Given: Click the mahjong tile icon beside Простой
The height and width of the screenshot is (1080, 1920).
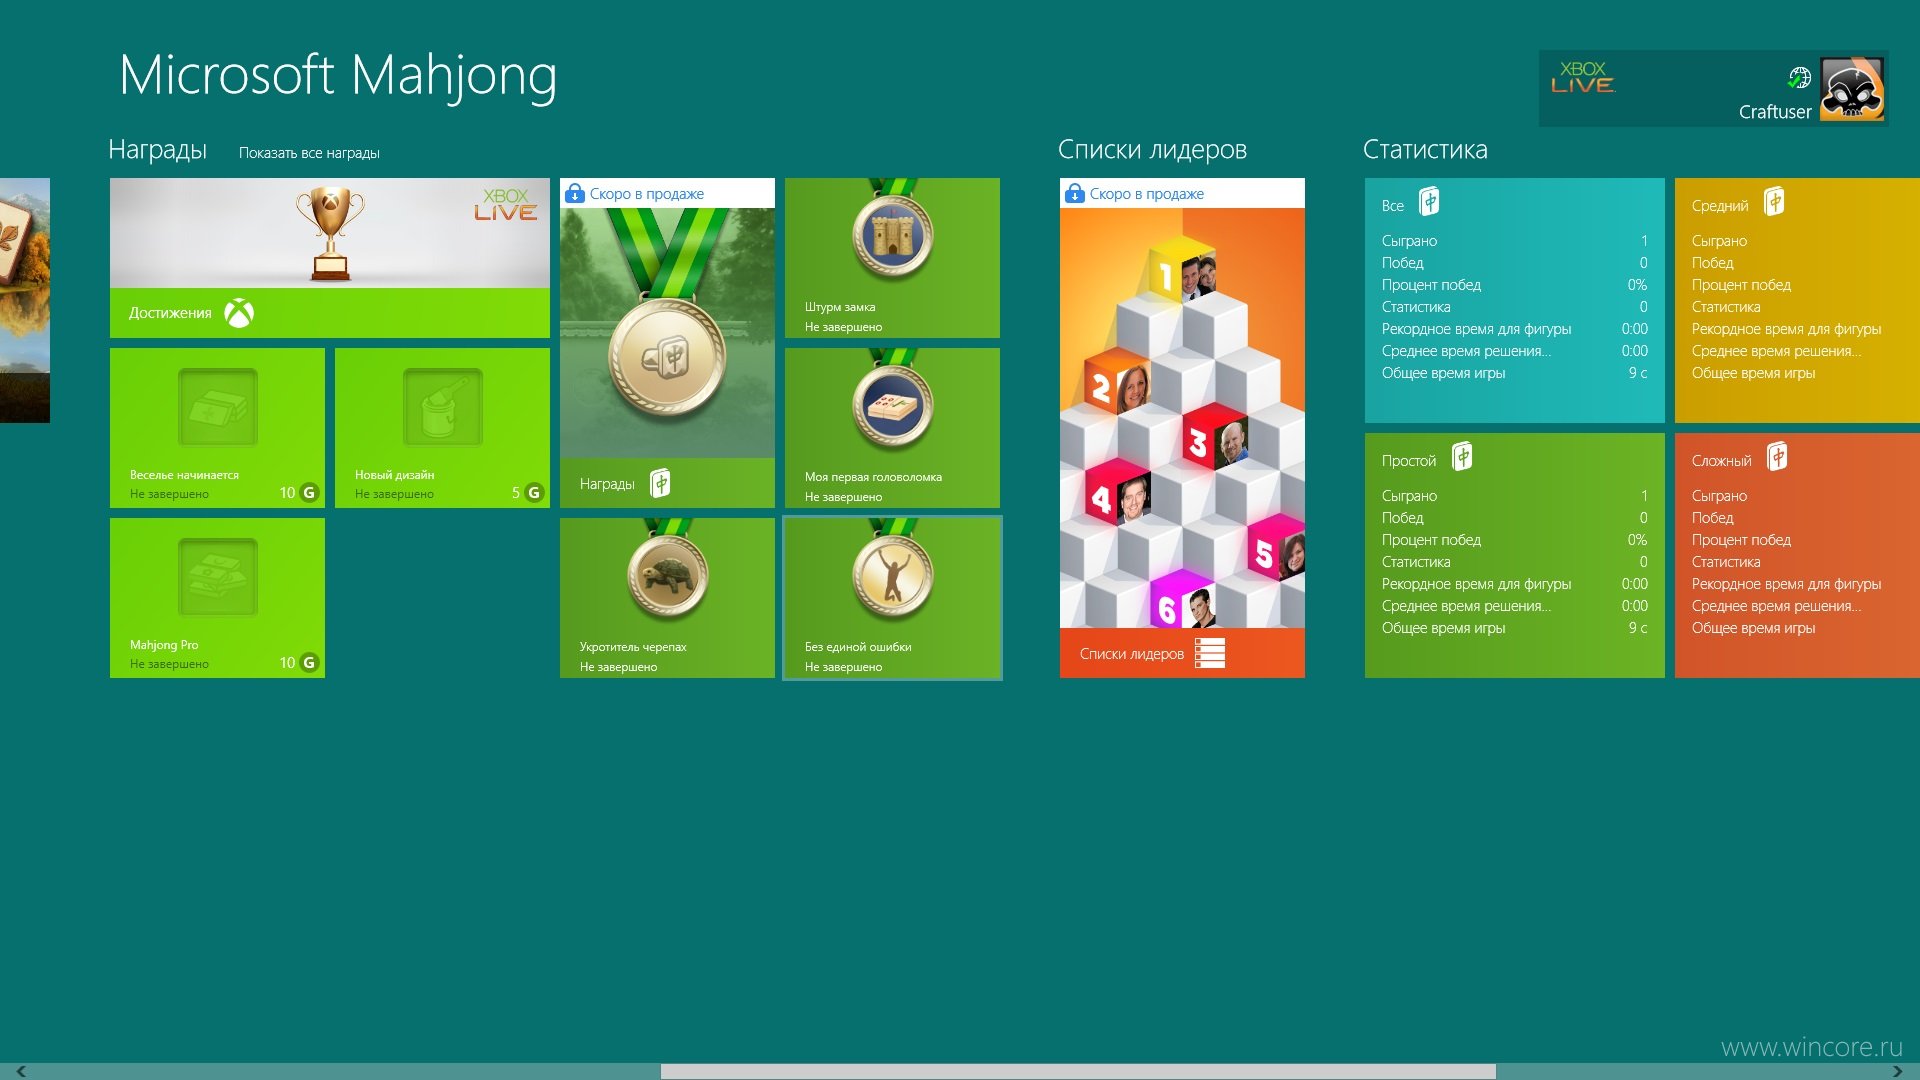Looking at the screenshot, I should 1462,457.
